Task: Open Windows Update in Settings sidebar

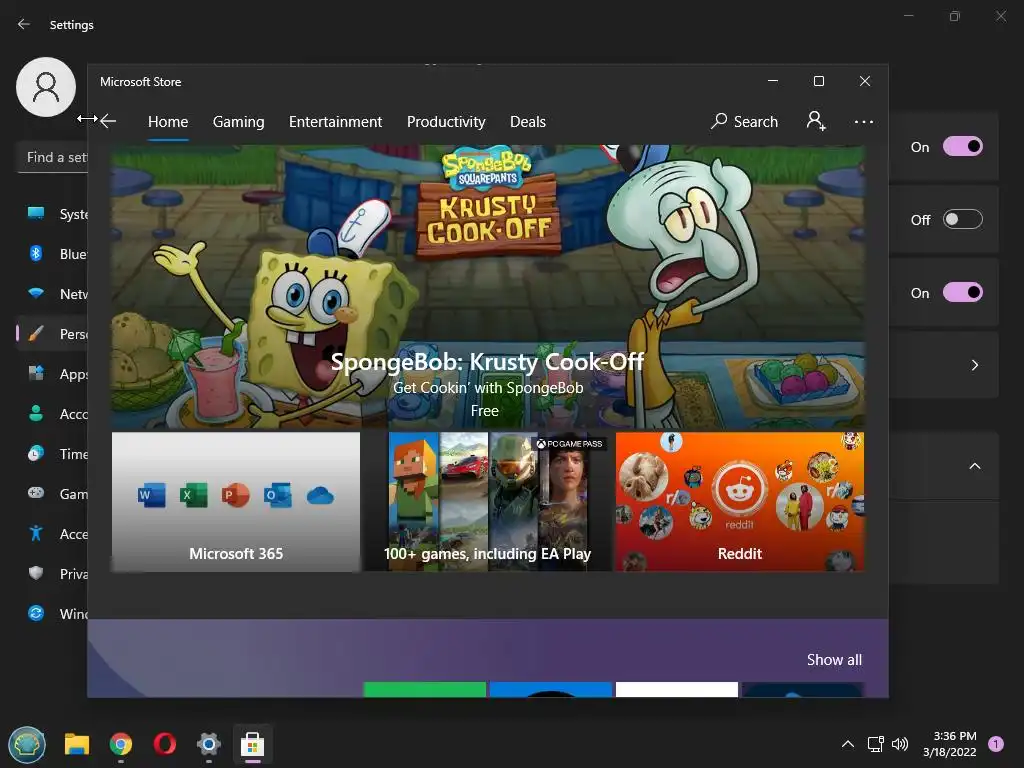Action: 52,613
